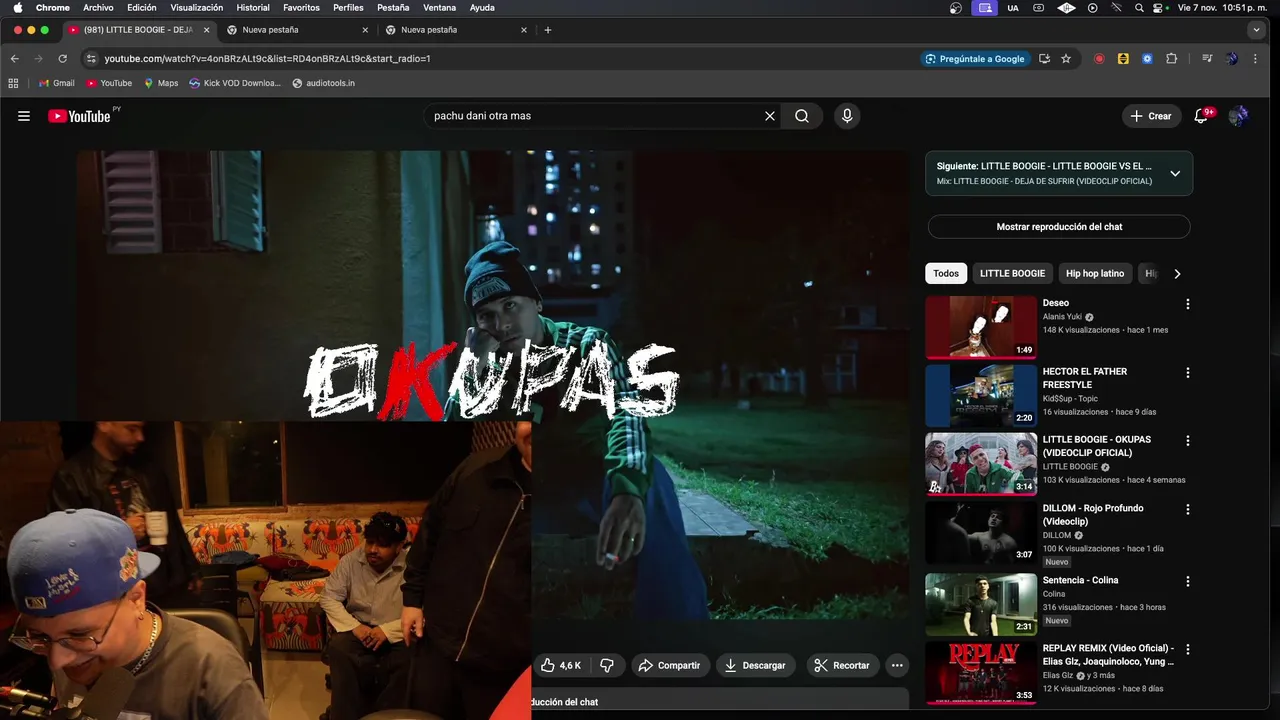
Task: Select the LITTLE BOOGIE filter chip
Action: point(1012,274)
